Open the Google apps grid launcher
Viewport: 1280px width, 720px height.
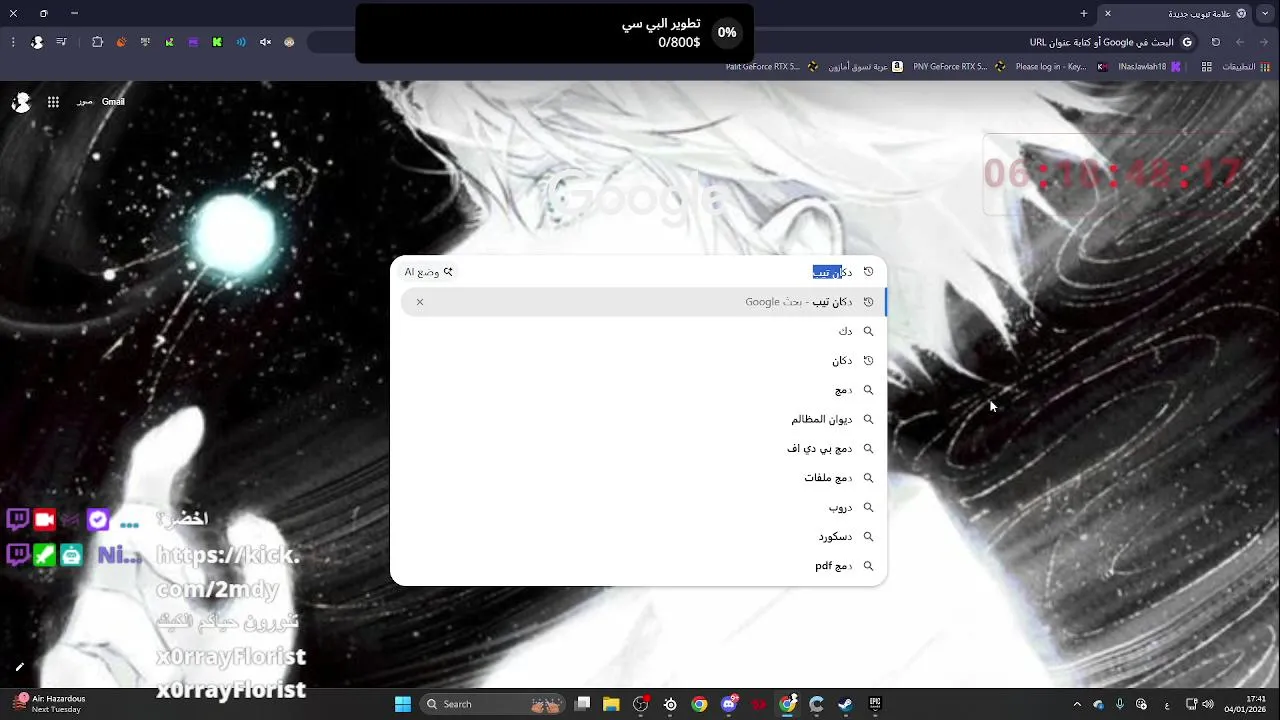pos(53,102)
